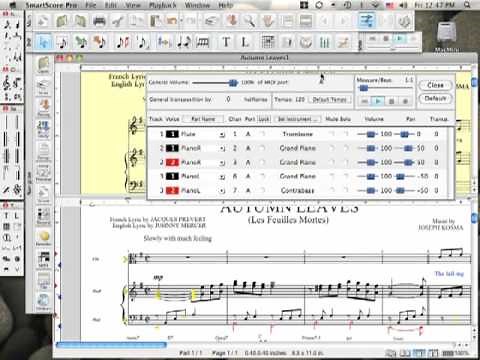Open the Help menu
Screen dimensions: 480x360
226,5
